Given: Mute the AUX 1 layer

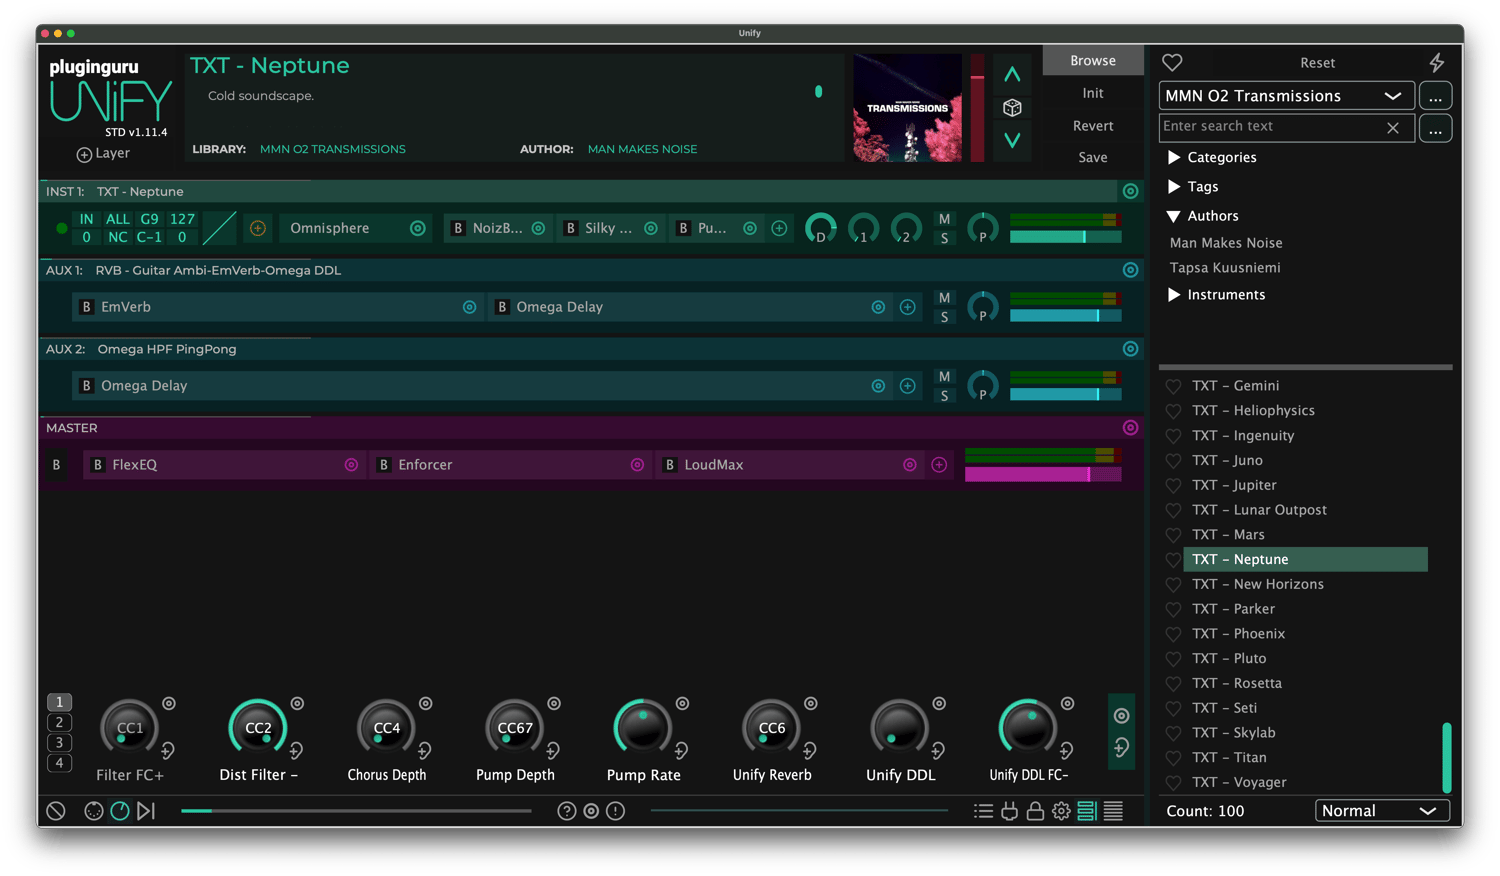Looking at the screenshot, I should [x=944, y=298].
